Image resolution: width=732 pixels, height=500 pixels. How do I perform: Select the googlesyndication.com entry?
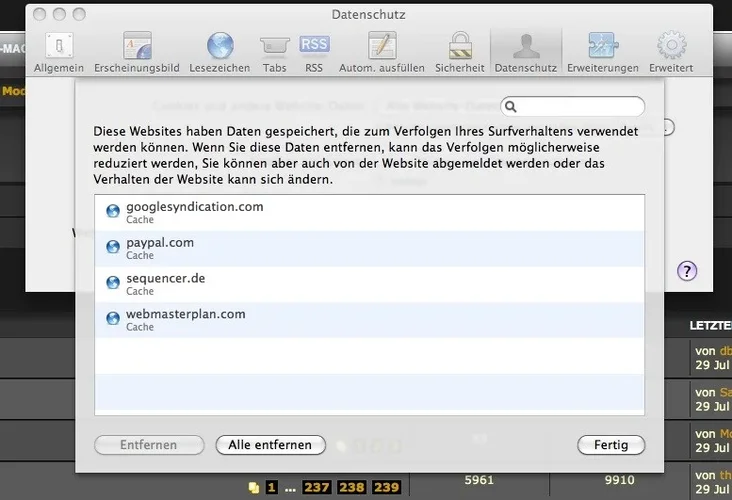(369, 213)
